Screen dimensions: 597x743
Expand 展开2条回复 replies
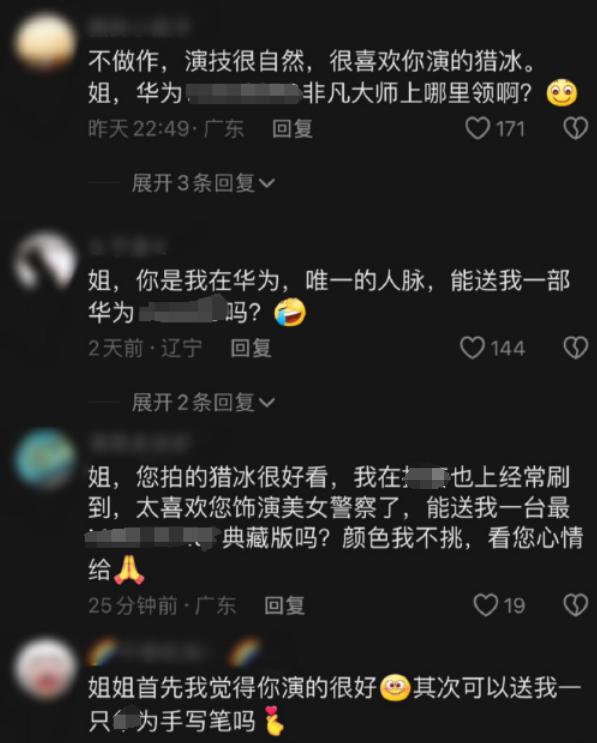204,402
